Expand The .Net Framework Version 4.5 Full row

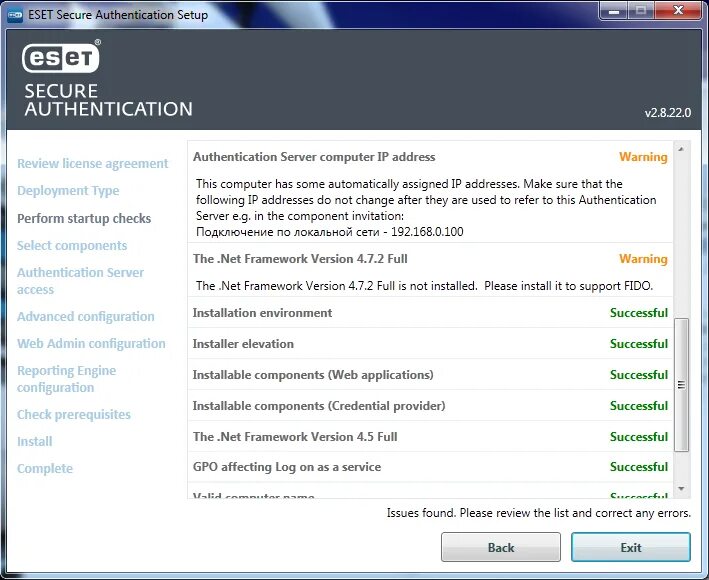click(x=430, y=437)
